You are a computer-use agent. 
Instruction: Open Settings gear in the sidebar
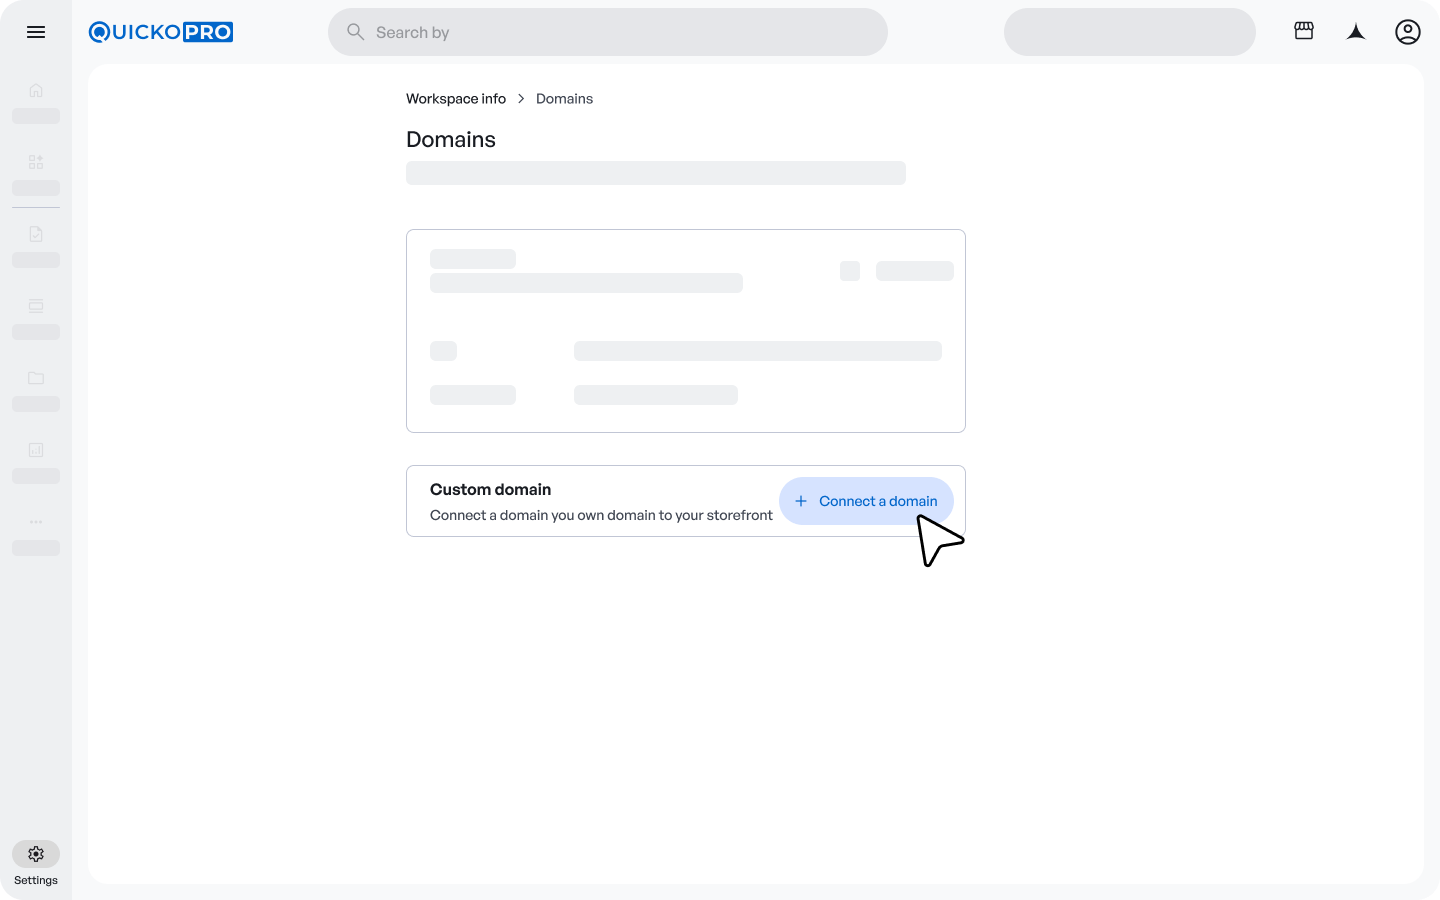(x=36, y=854)
